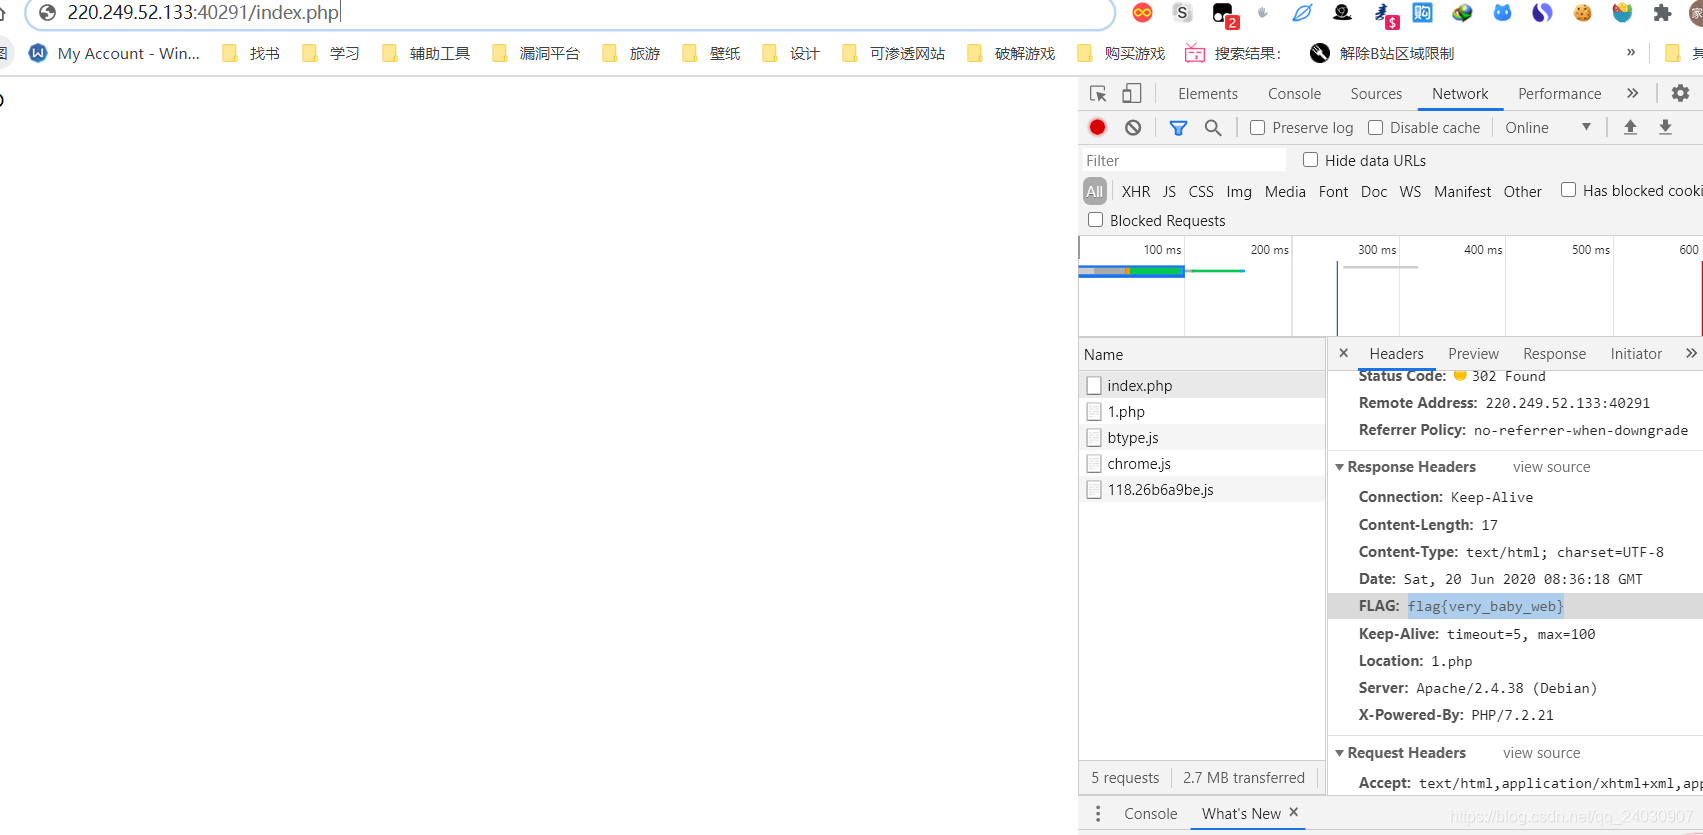Viewport: 1703px width, 835px height.
Task: Import HAR file upload arrow
Action: click(1630, 127)
